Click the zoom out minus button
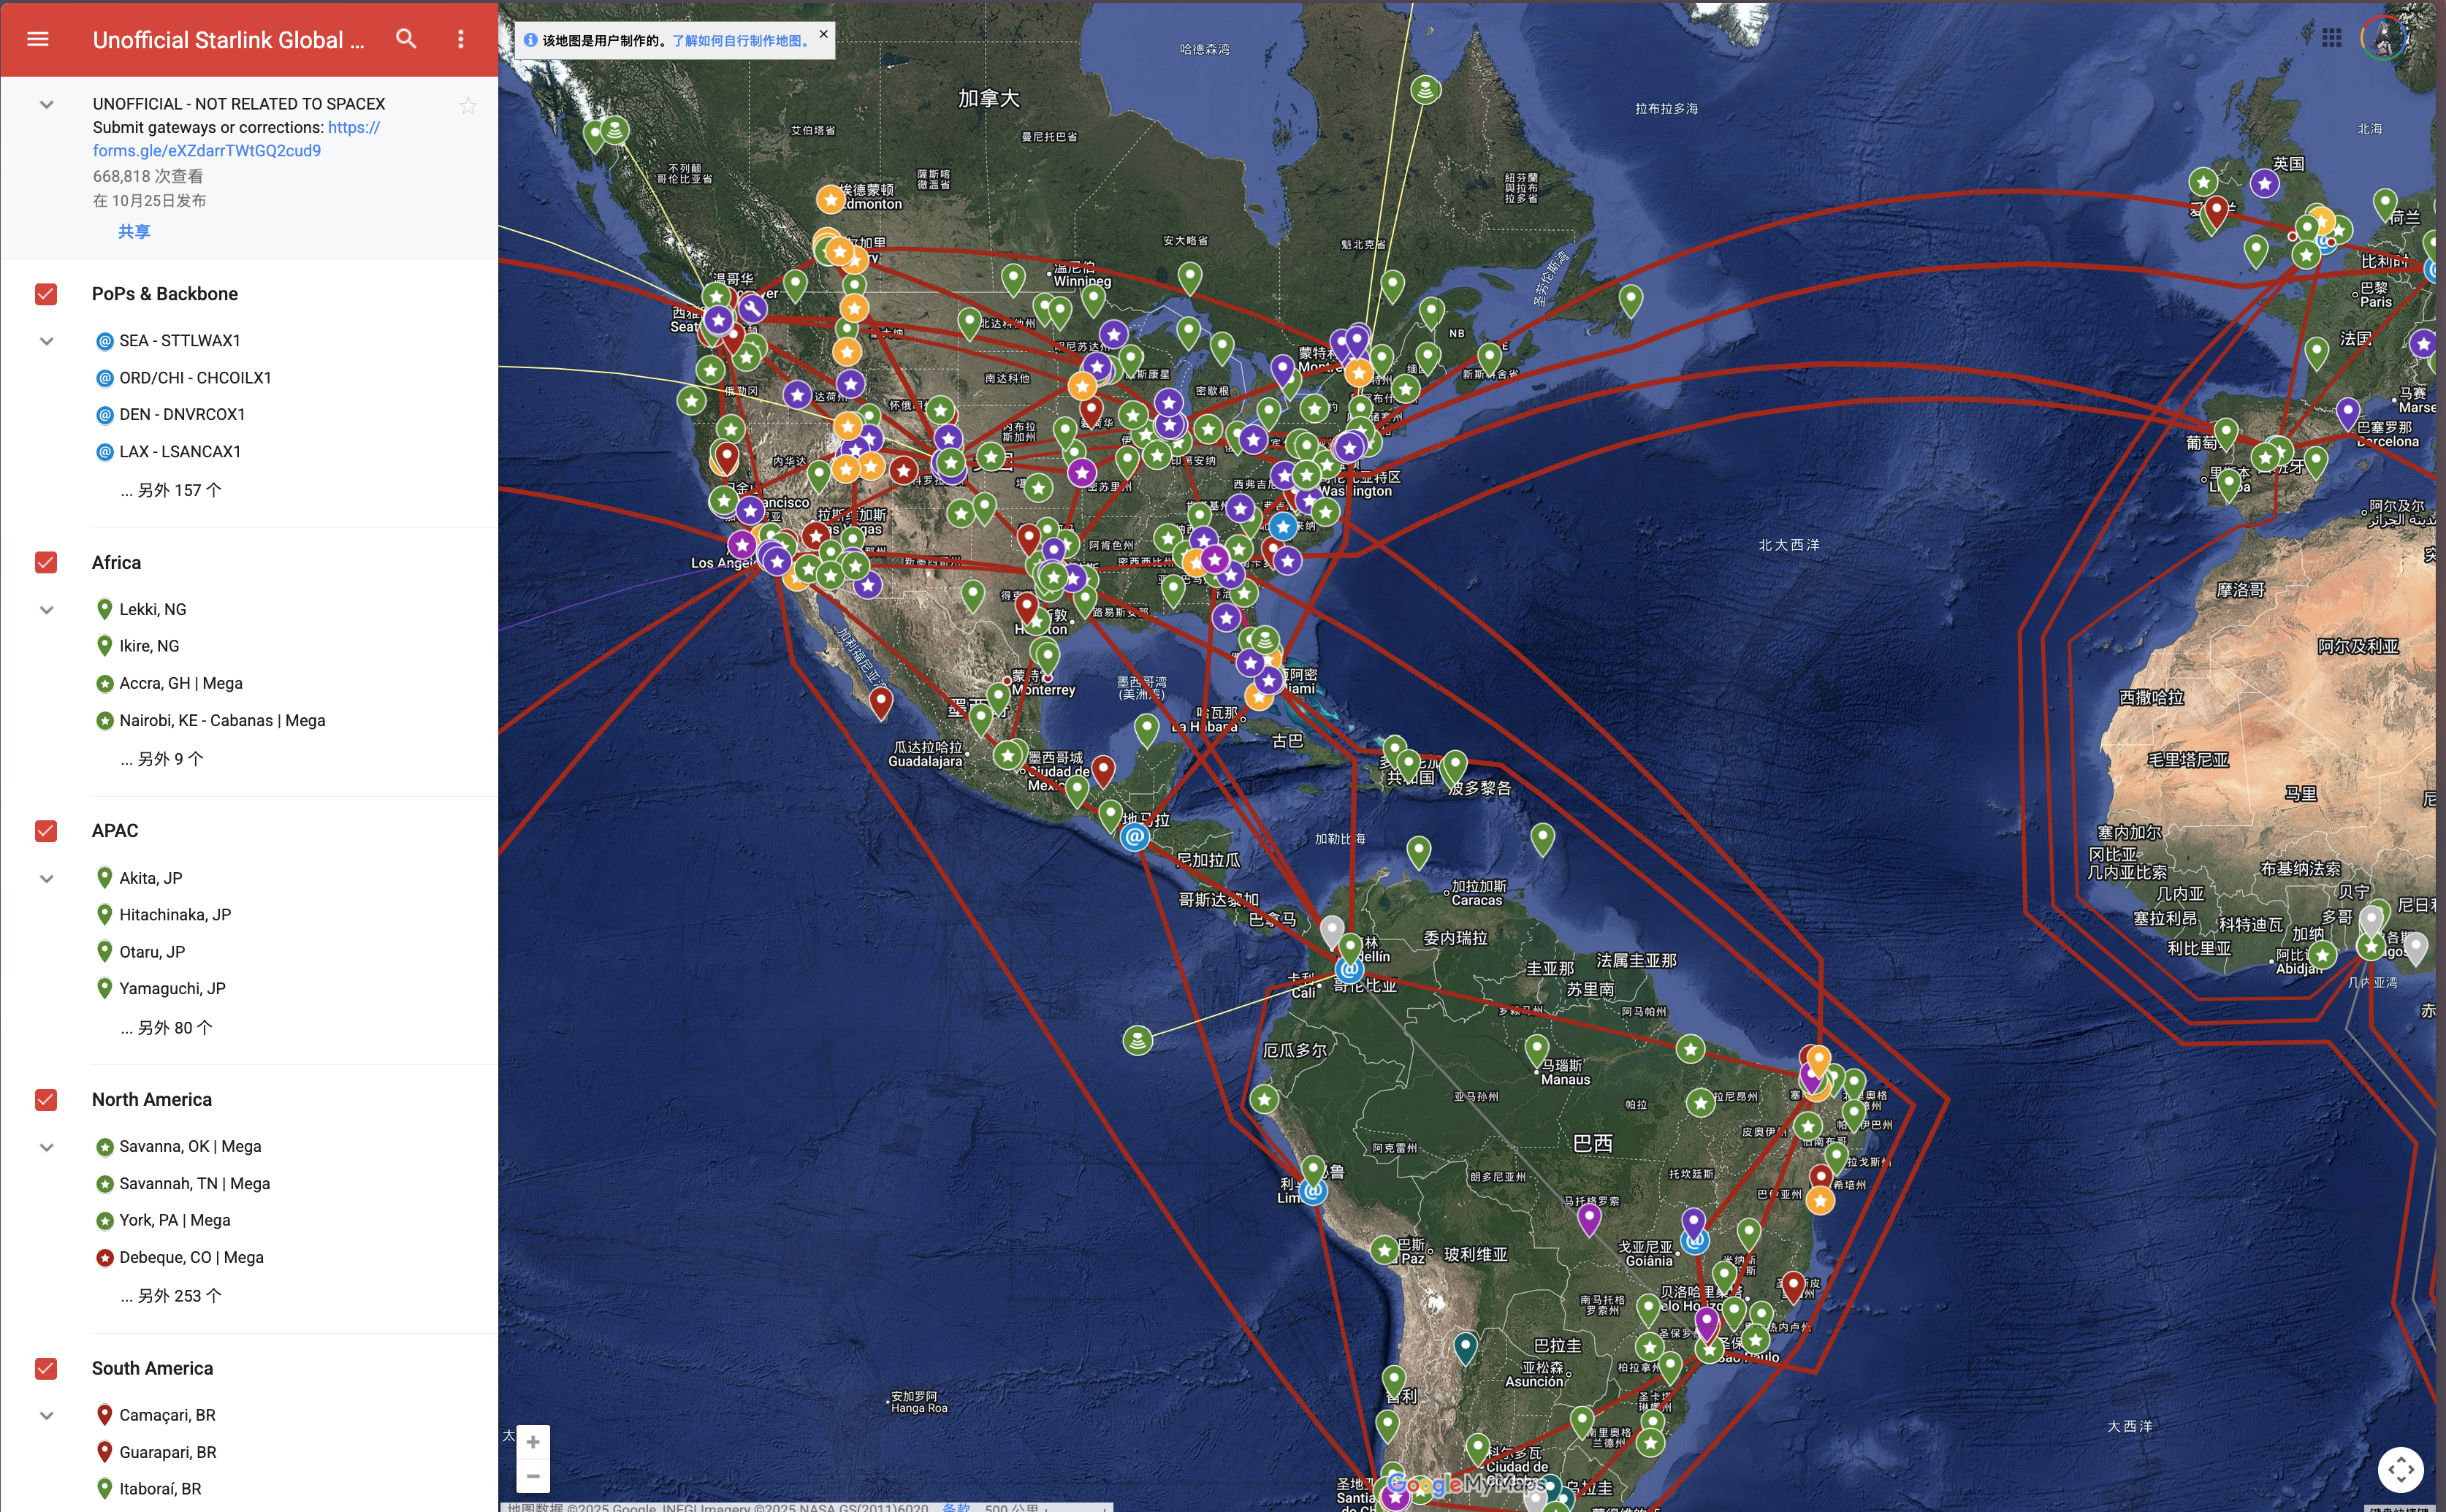Screen dimensions: 2446x1512 pos(533,1476)
